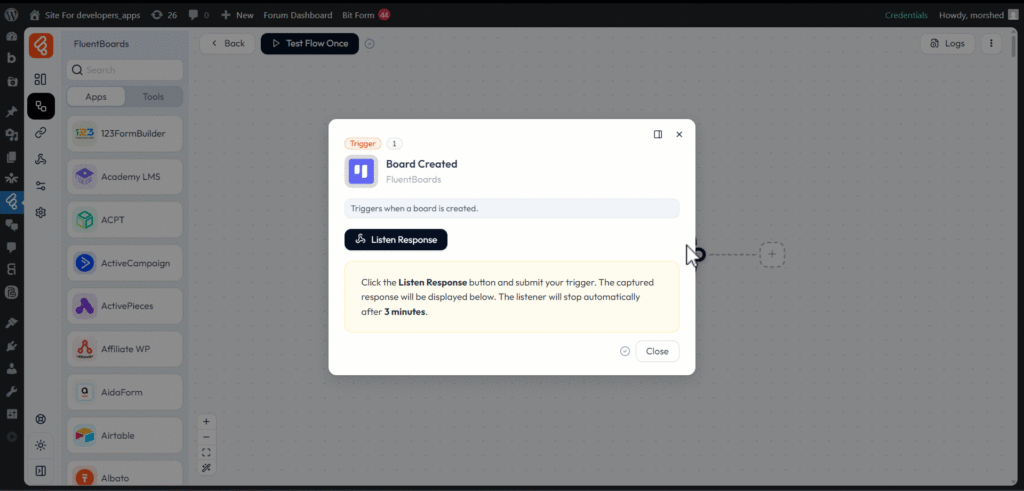
Task: Open webhook icon in Bit Flows sidebar
Action: tap(40, 159)
